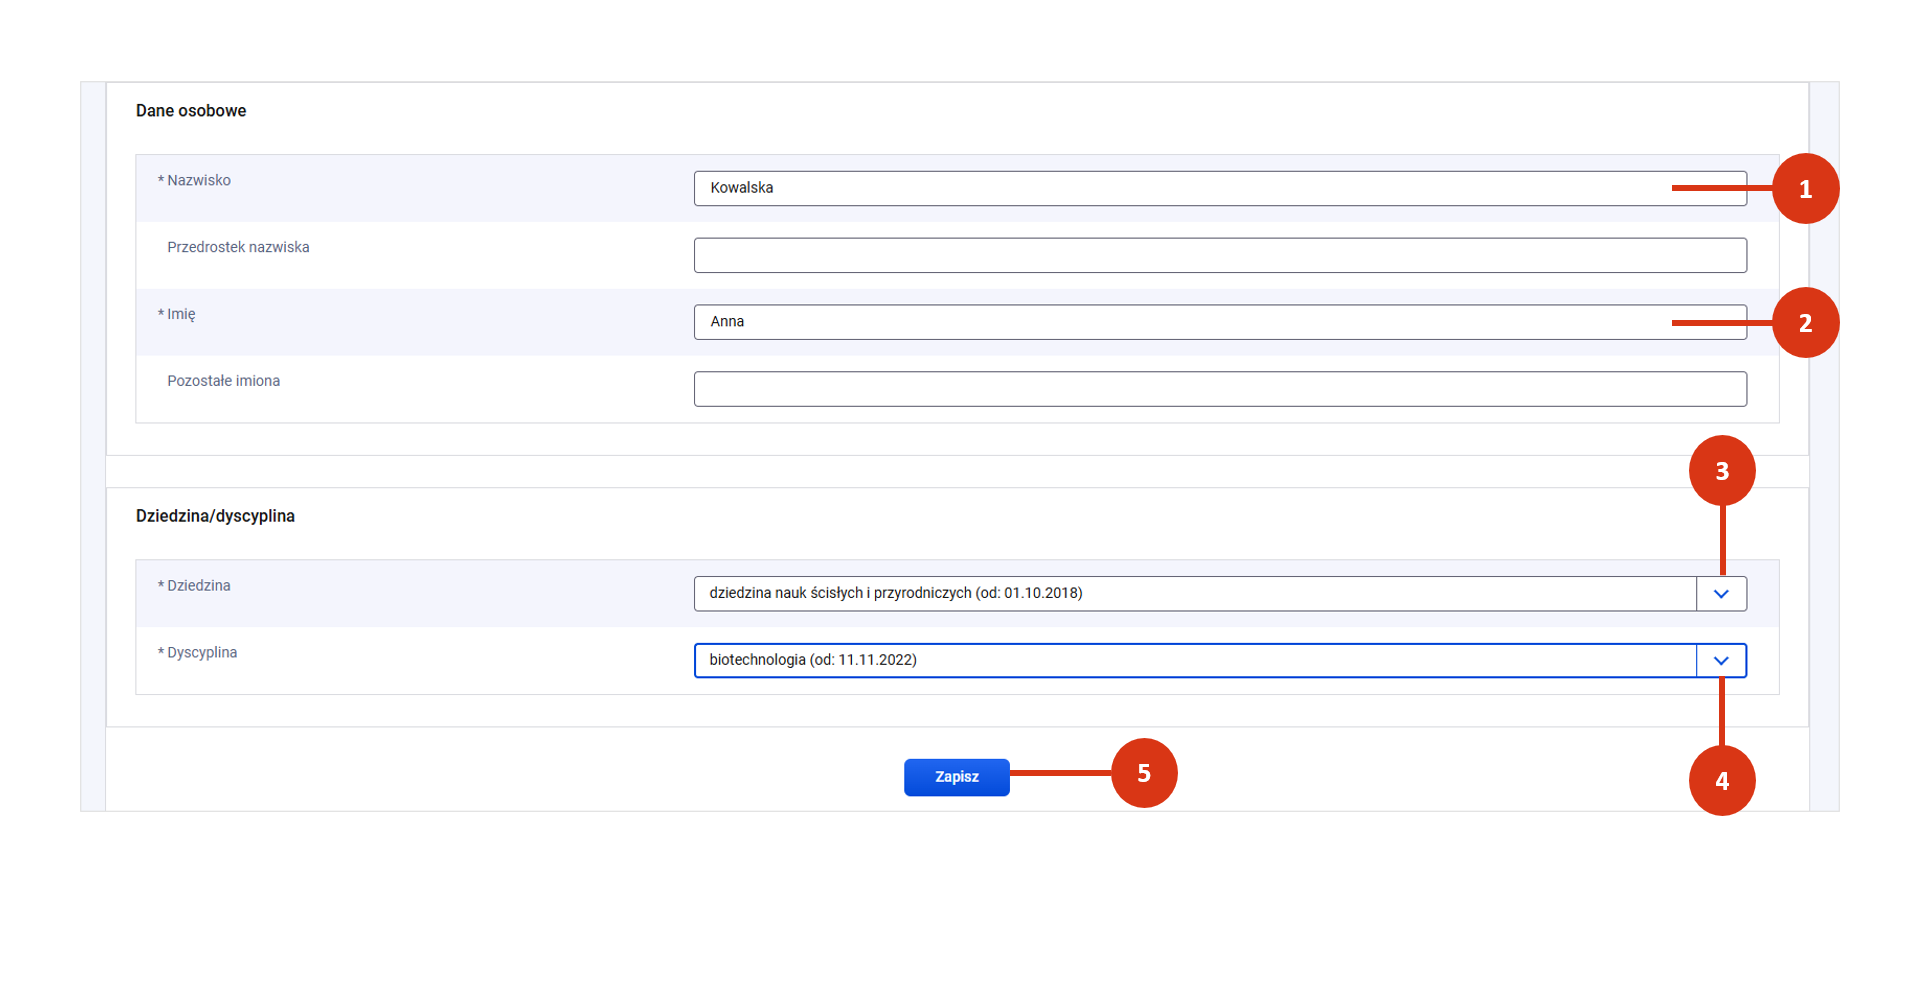Viewport: 1918px width, 996px height.
Task: Expand the Dyscyplina dropdown chevron arrow
Action: (1721, 661)
